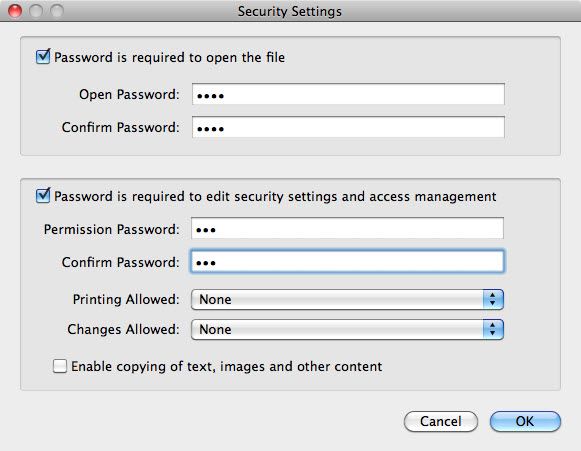This screenshot has width=581, height=451.
Task: Toggle password required to edit security settings checkbox
Action: click(43, 196)
